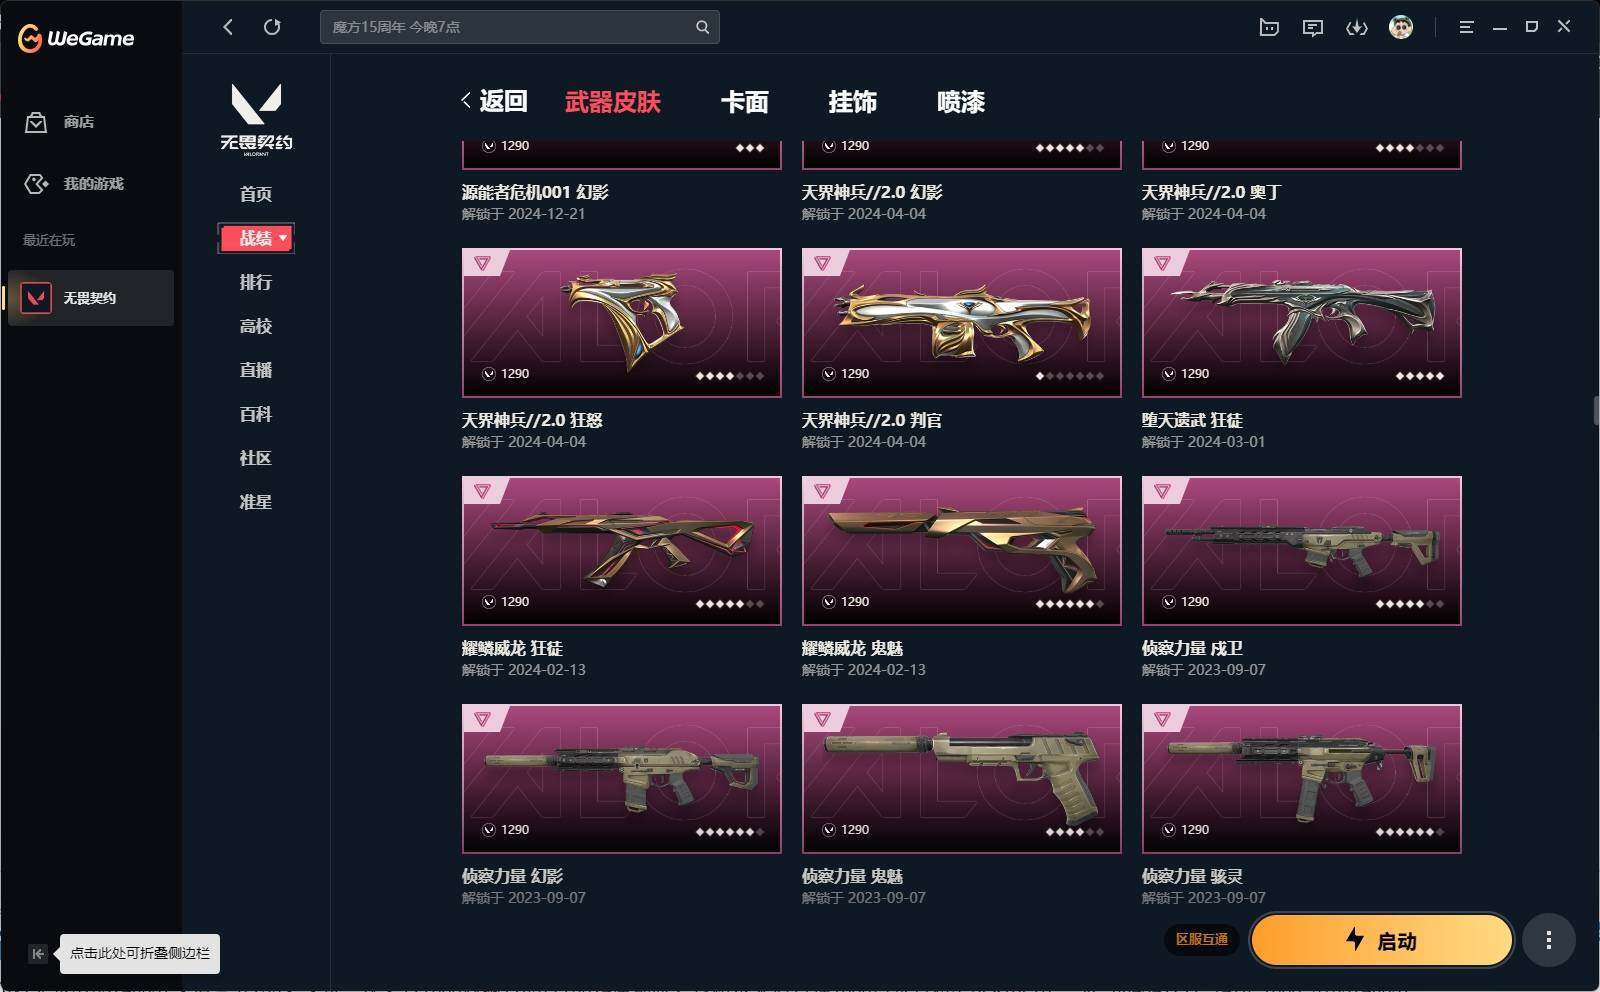Viewport: 1600px width, 992px height.
Task: Click the search magnifier icon
Action: pos(702,27)
